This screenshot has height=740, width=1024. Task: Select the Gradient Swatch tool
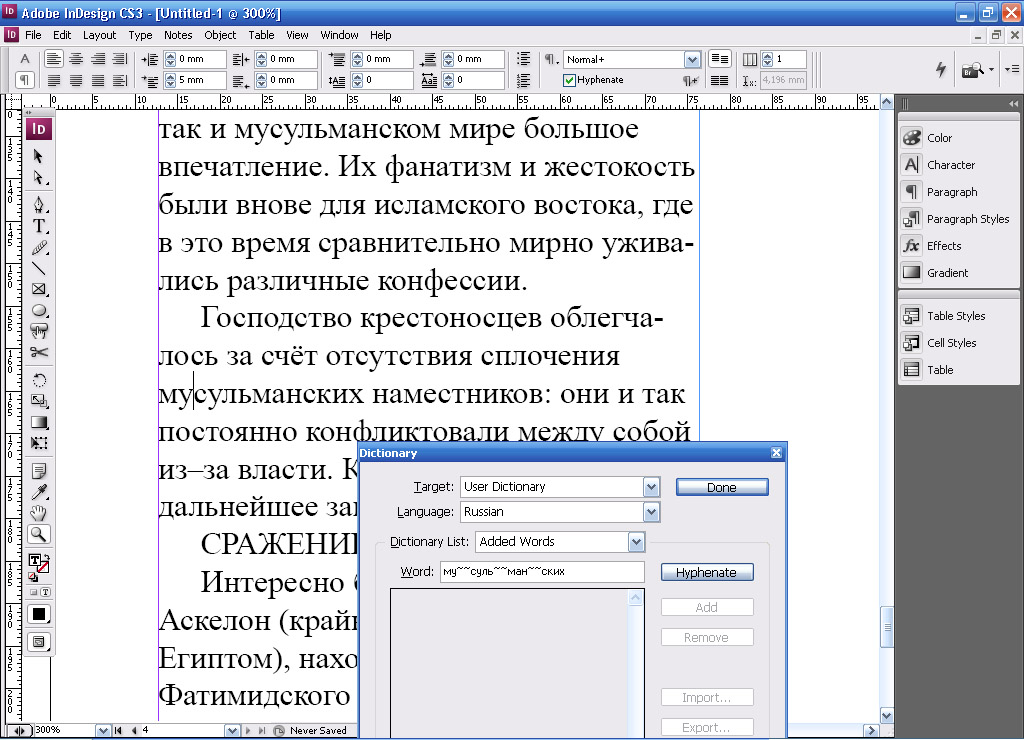click(39, 422)
